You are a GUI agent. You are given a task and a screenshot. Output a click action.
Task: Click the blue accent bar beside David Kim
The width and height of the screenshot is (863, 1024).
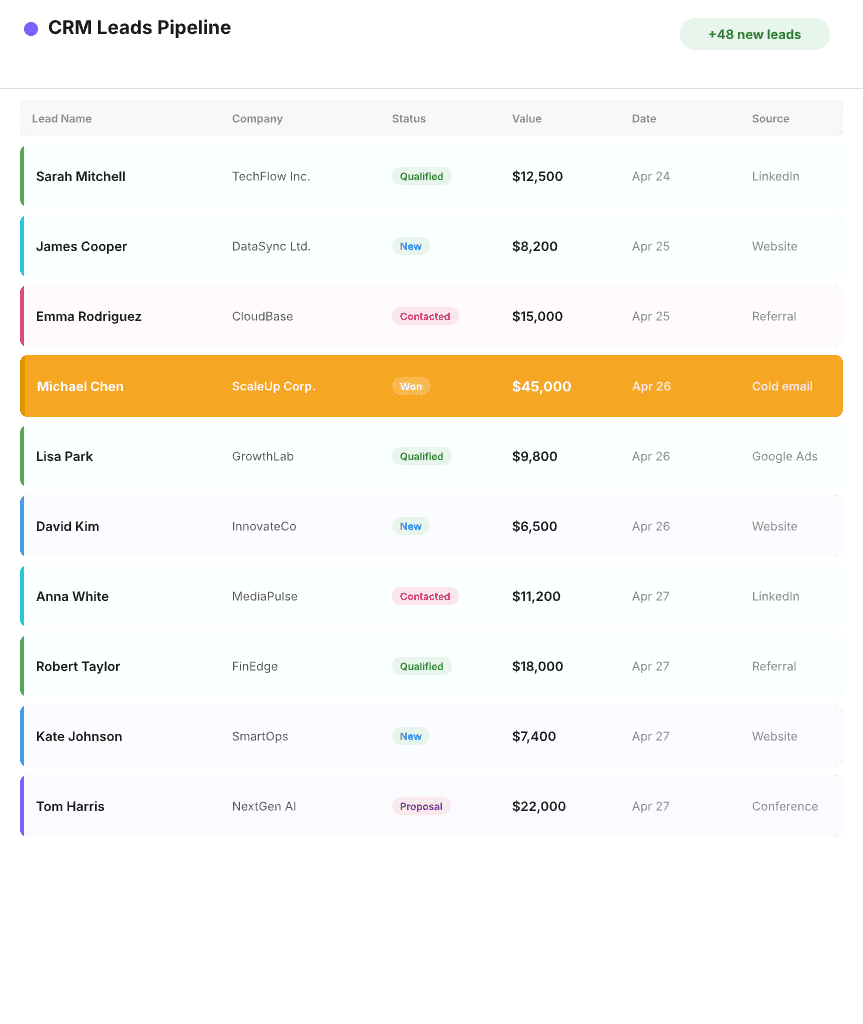click(23, 526)
